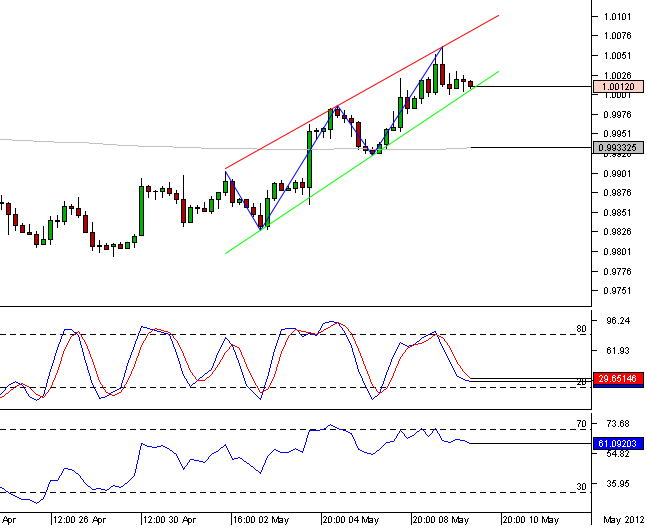Select the moving average value 0.993325

[x=618, y=147]
